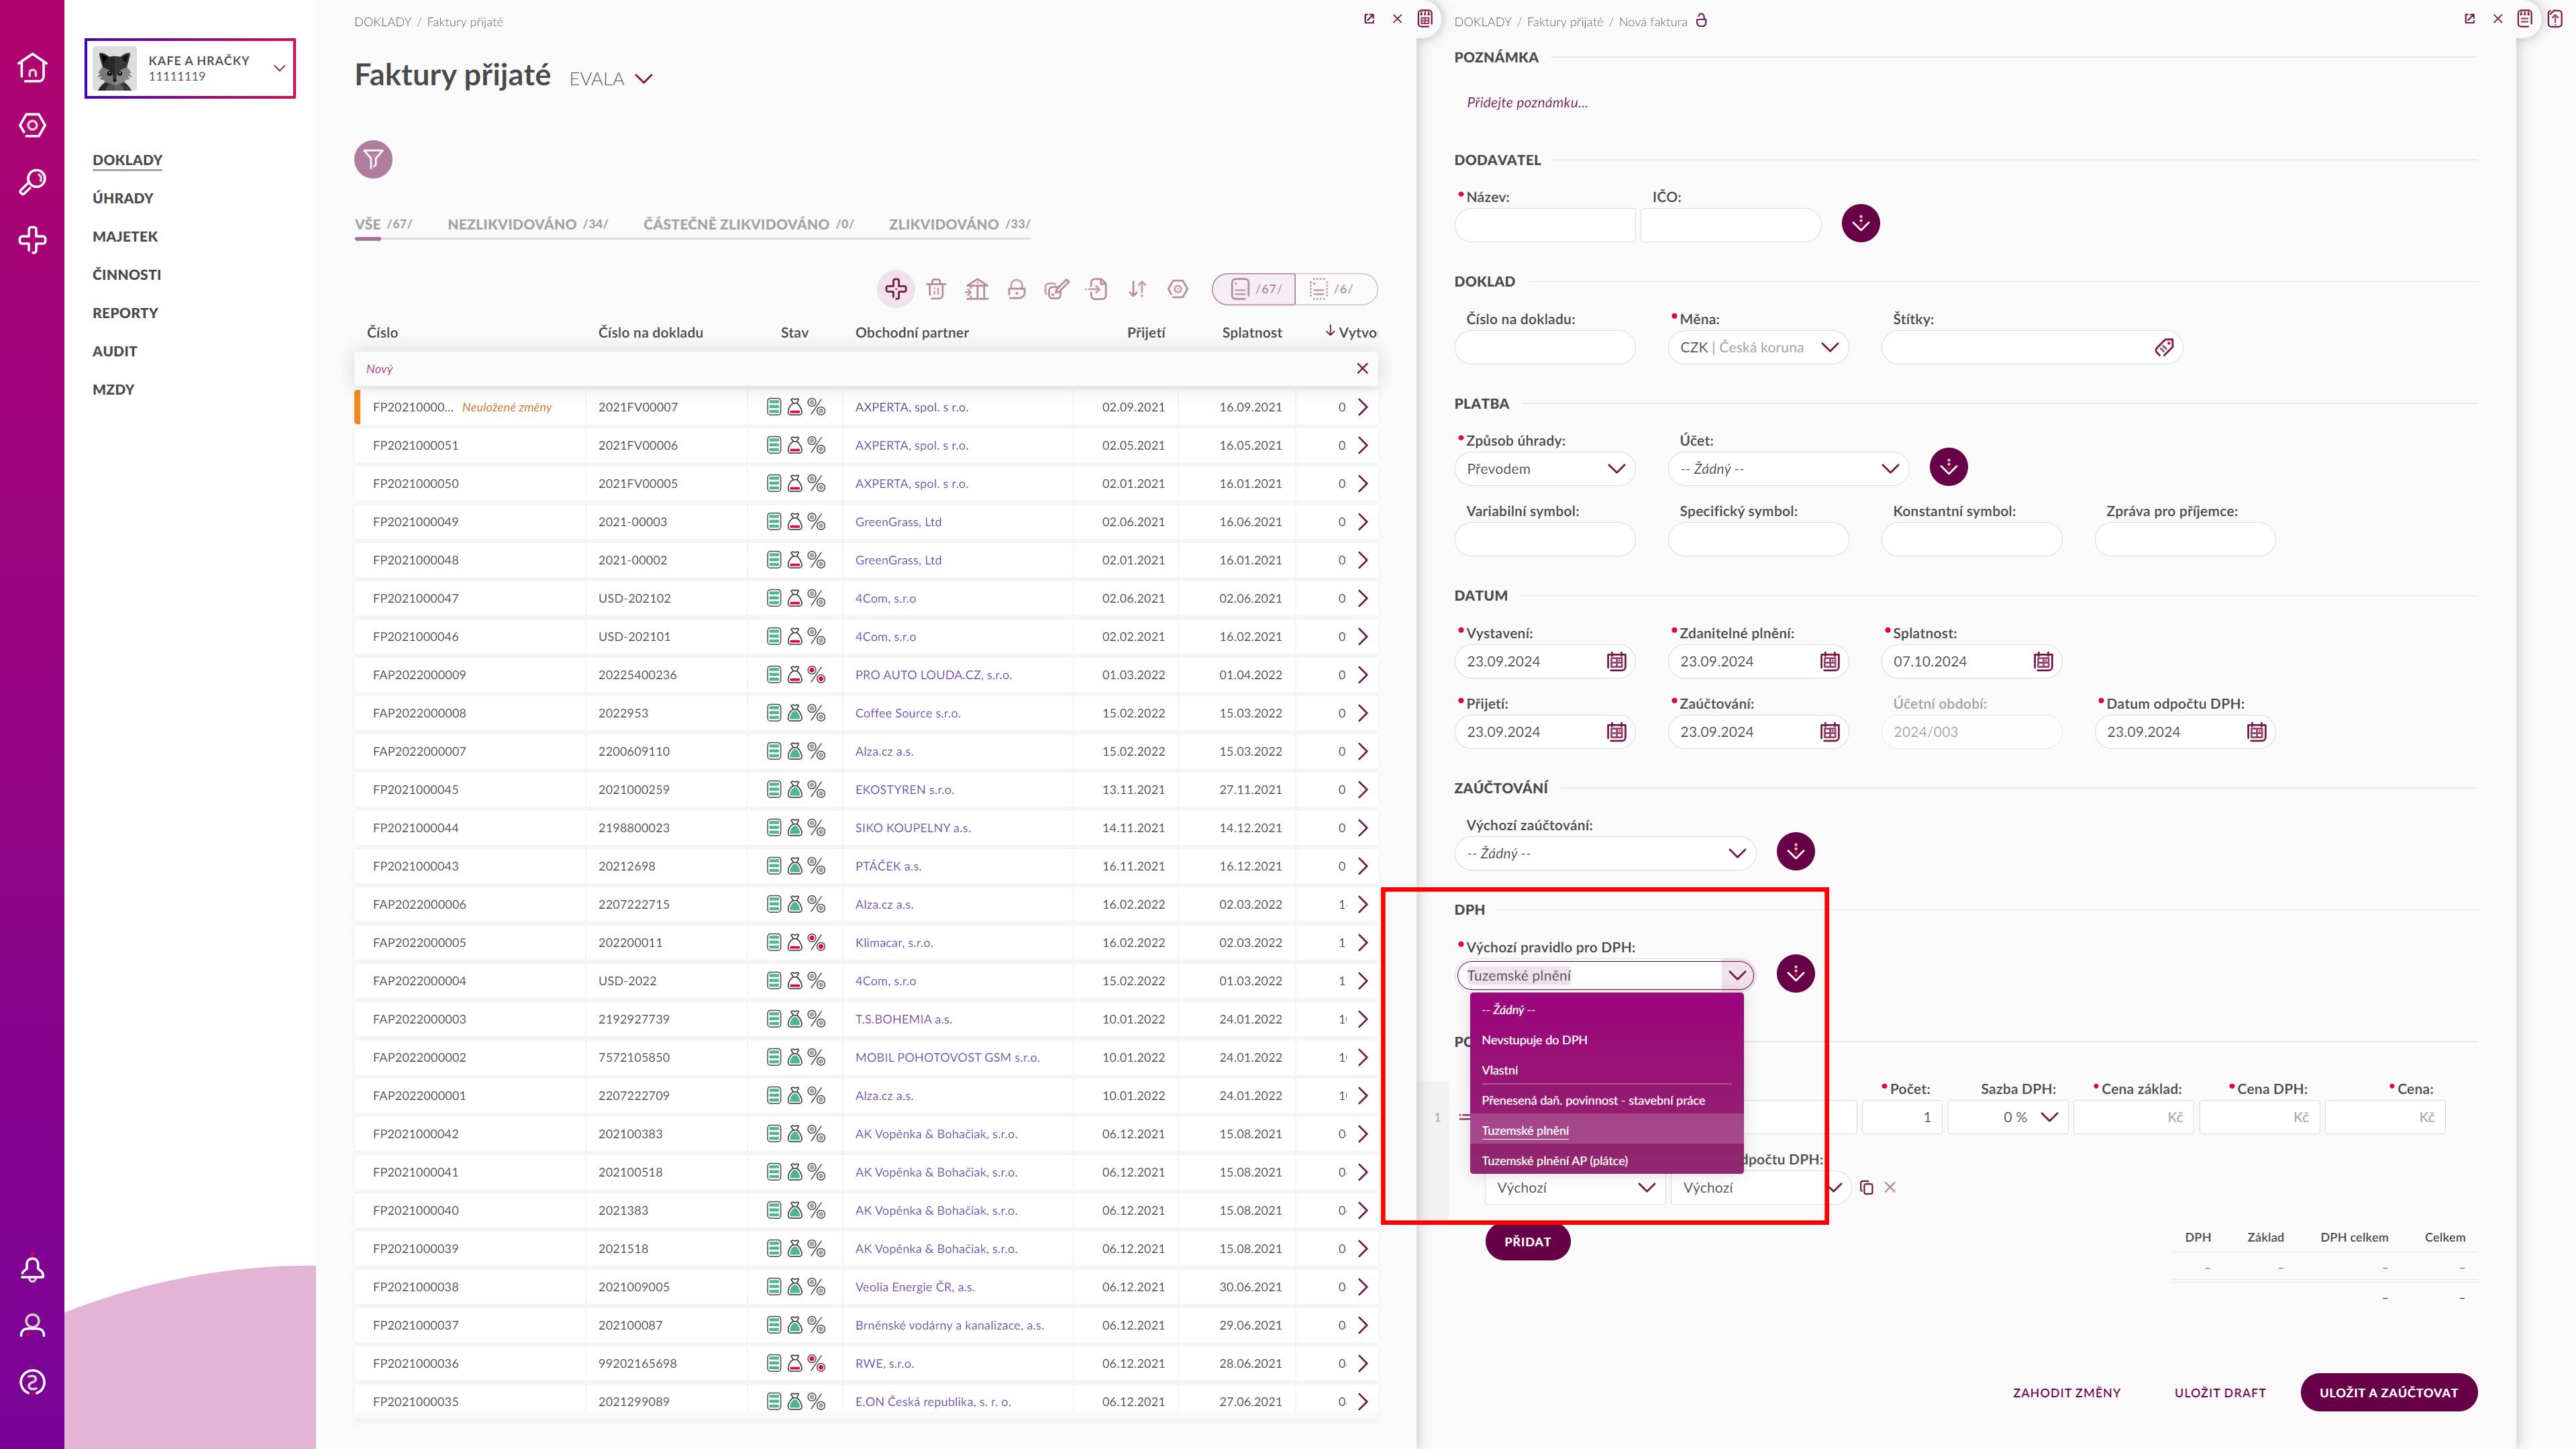Open notifications bell icon

(x=32, y=1269)
